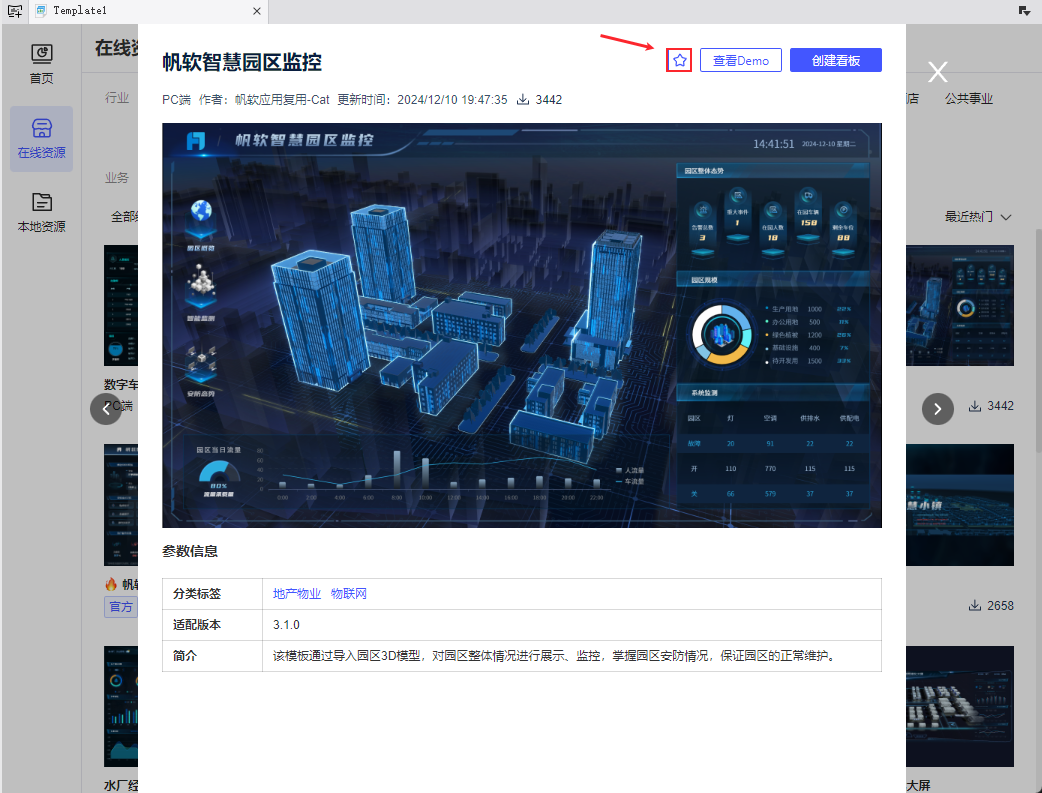Select 在线资源 in the sidebar
Image resolution: width=1042 pixels, height=793 pixels.
(x=41, y=139)
